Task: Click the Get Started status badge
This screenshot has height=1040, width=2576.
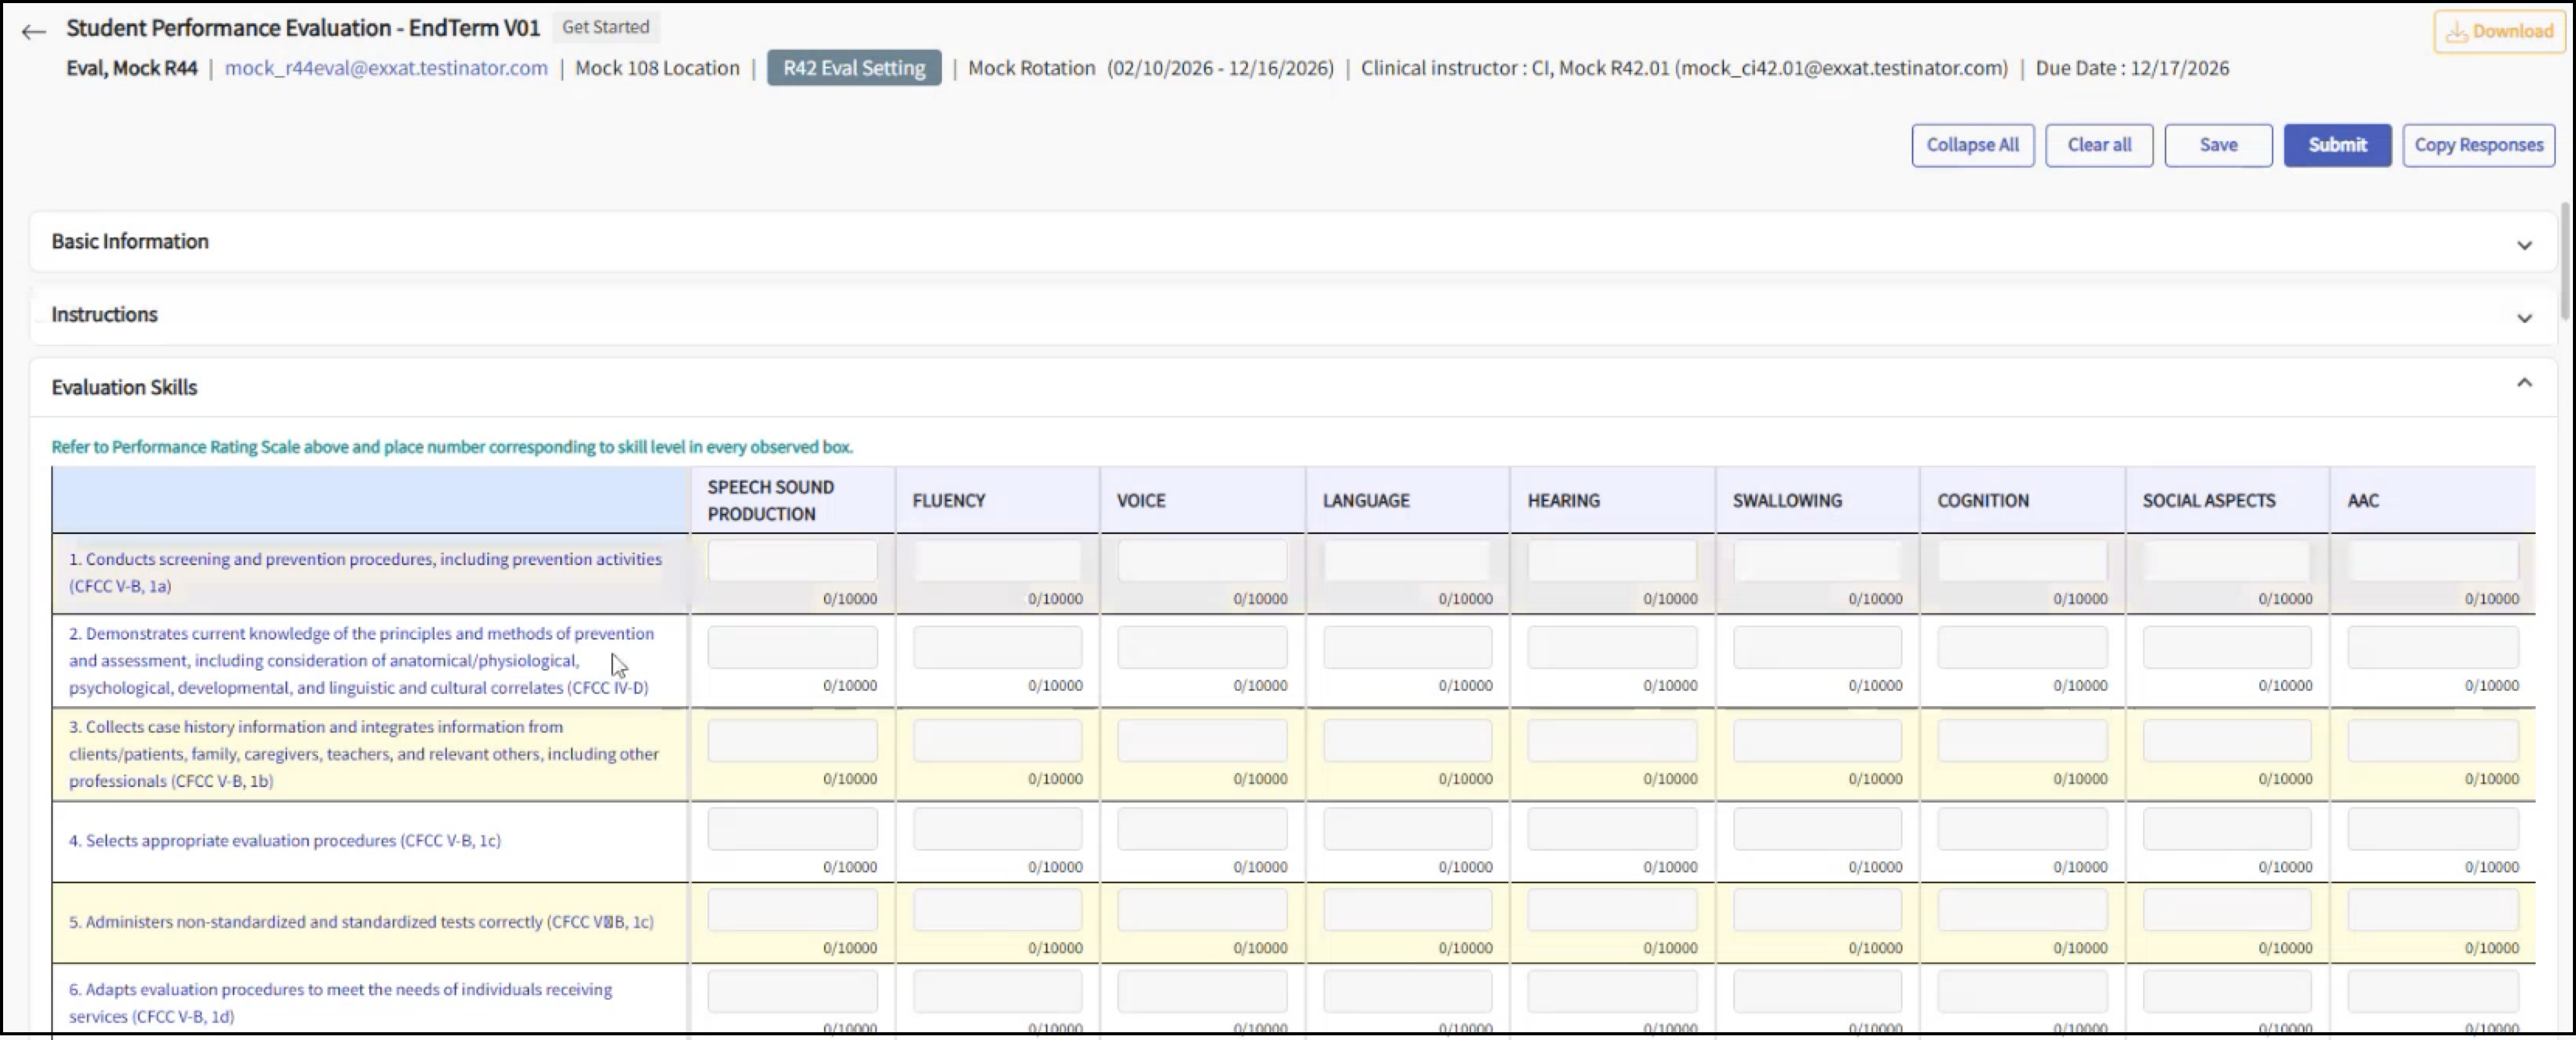Action: (605, 27)
